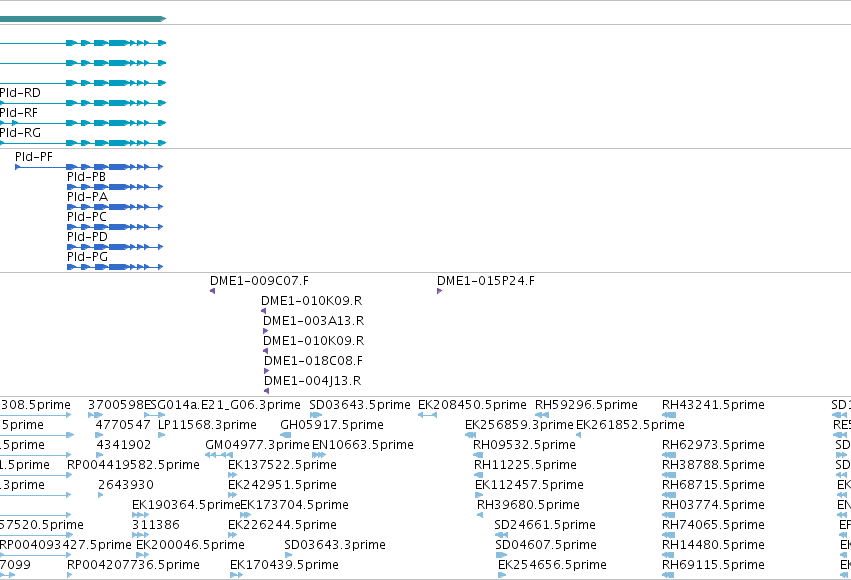Select EST RH39680.5prime
Screen dimensions: 851x580
pyautogui.click(x=528, y=505)
